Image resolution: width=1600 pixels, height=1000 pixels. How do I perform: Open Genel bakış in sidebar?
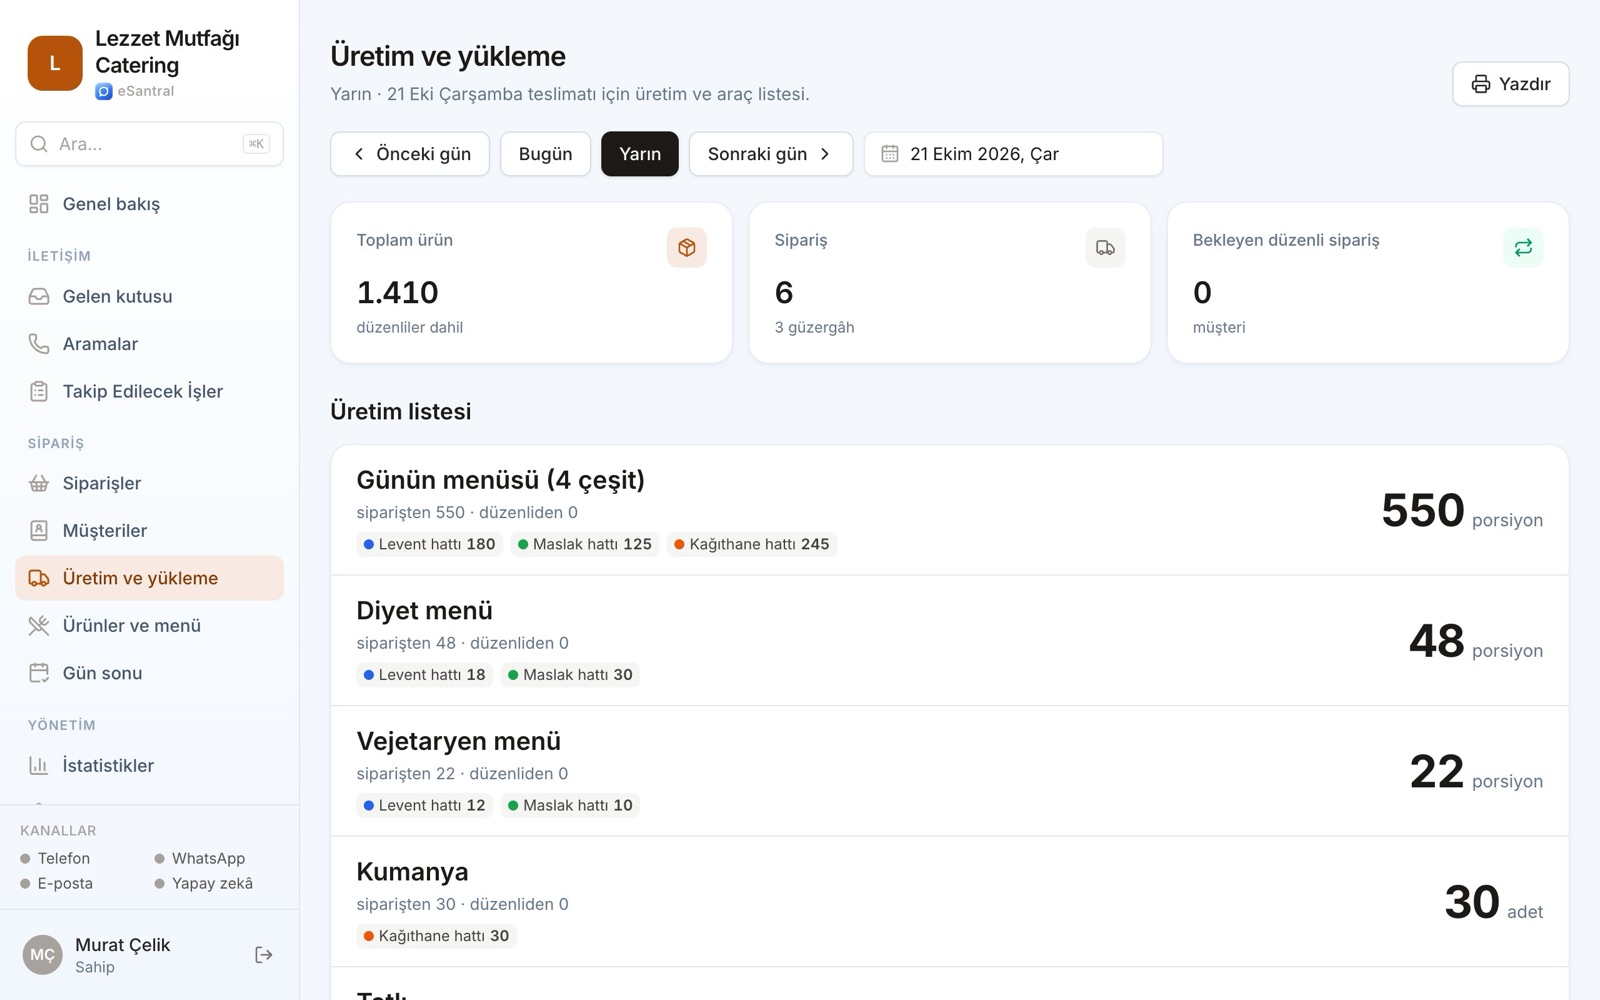pyautogui.click(x=149, y=204)
